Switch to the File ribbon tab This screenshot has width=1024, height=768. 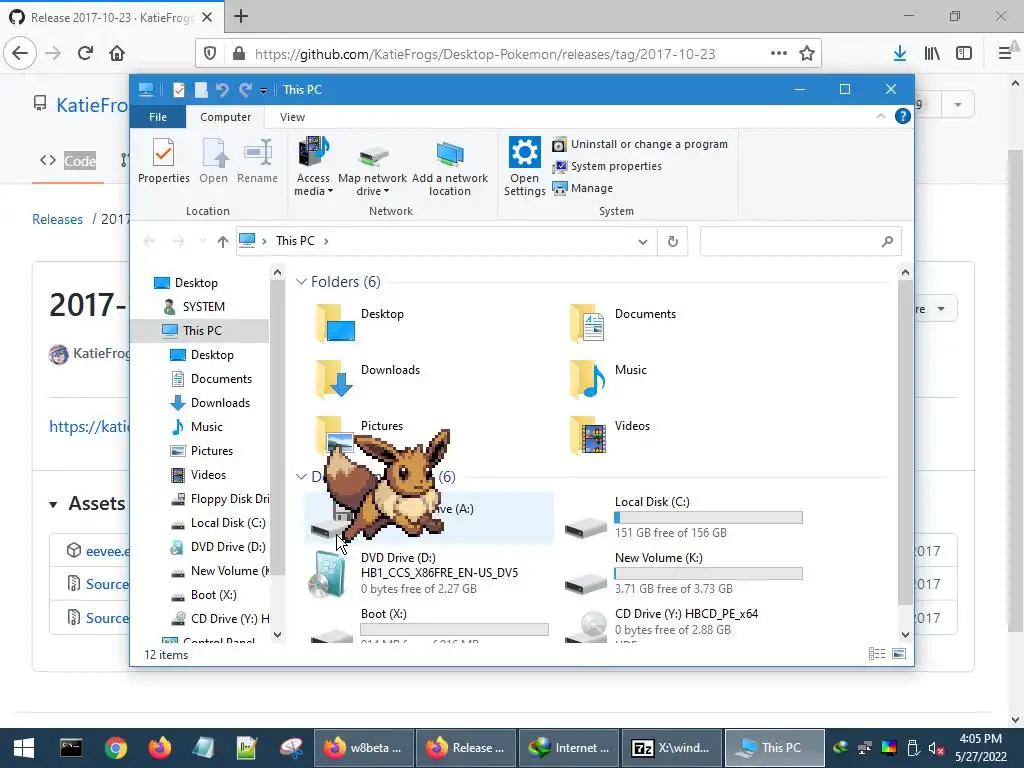(158, 117)
